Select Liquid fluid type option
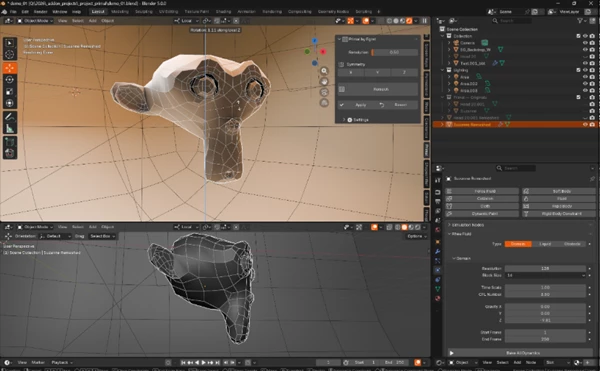 [x=545, y=244]
